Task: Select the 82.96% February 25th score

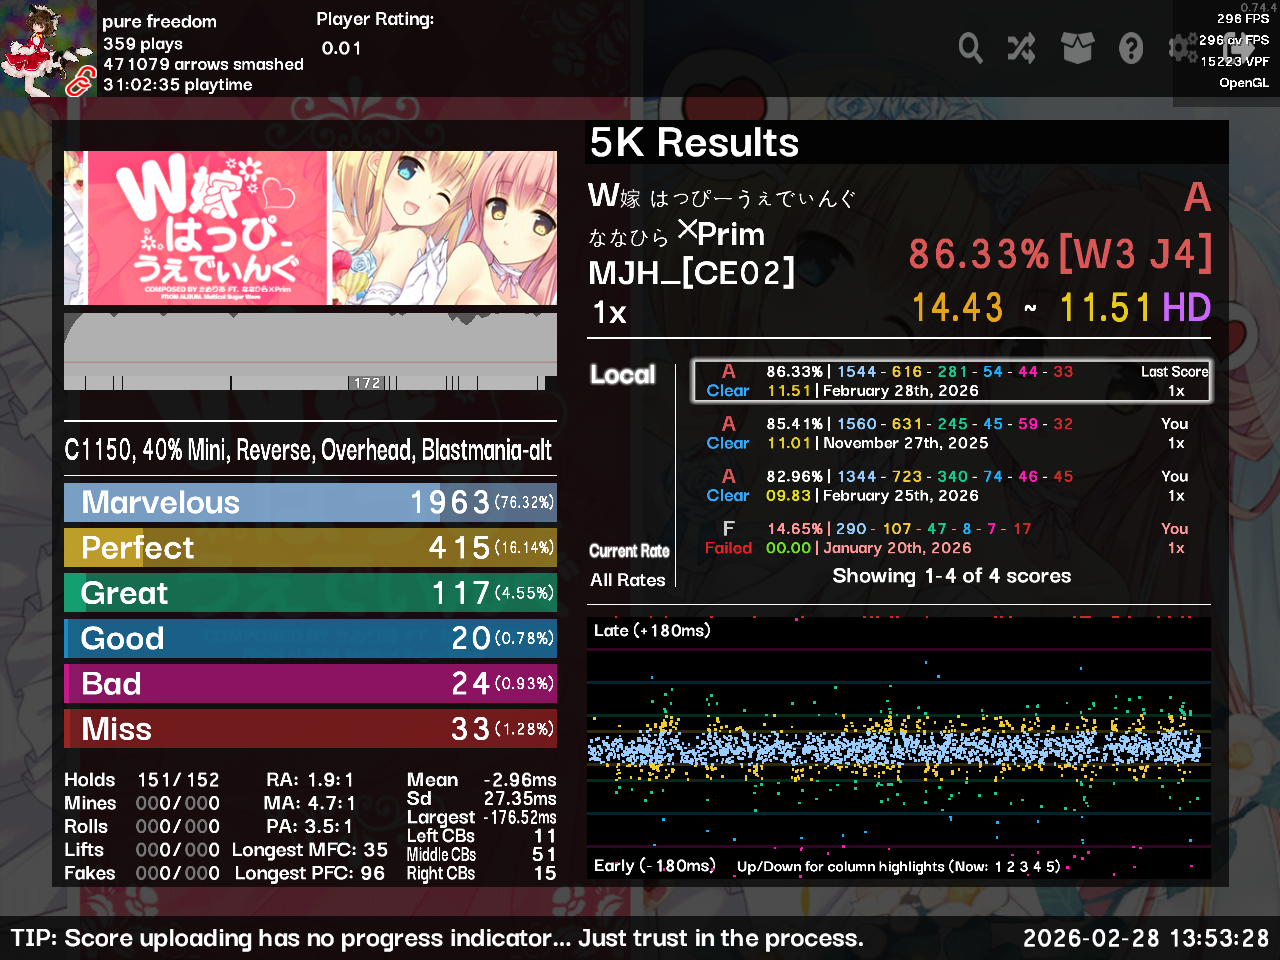Action: point(950,486)
